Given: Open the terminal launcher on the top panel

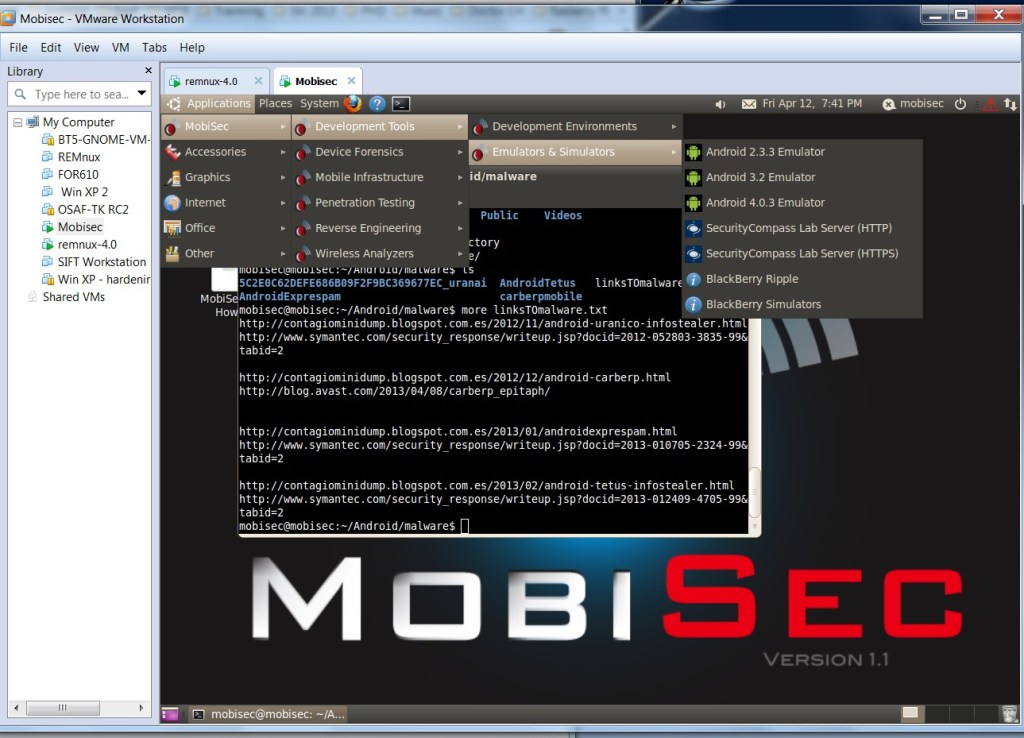Looking at the screenshot, I should 400,103.
